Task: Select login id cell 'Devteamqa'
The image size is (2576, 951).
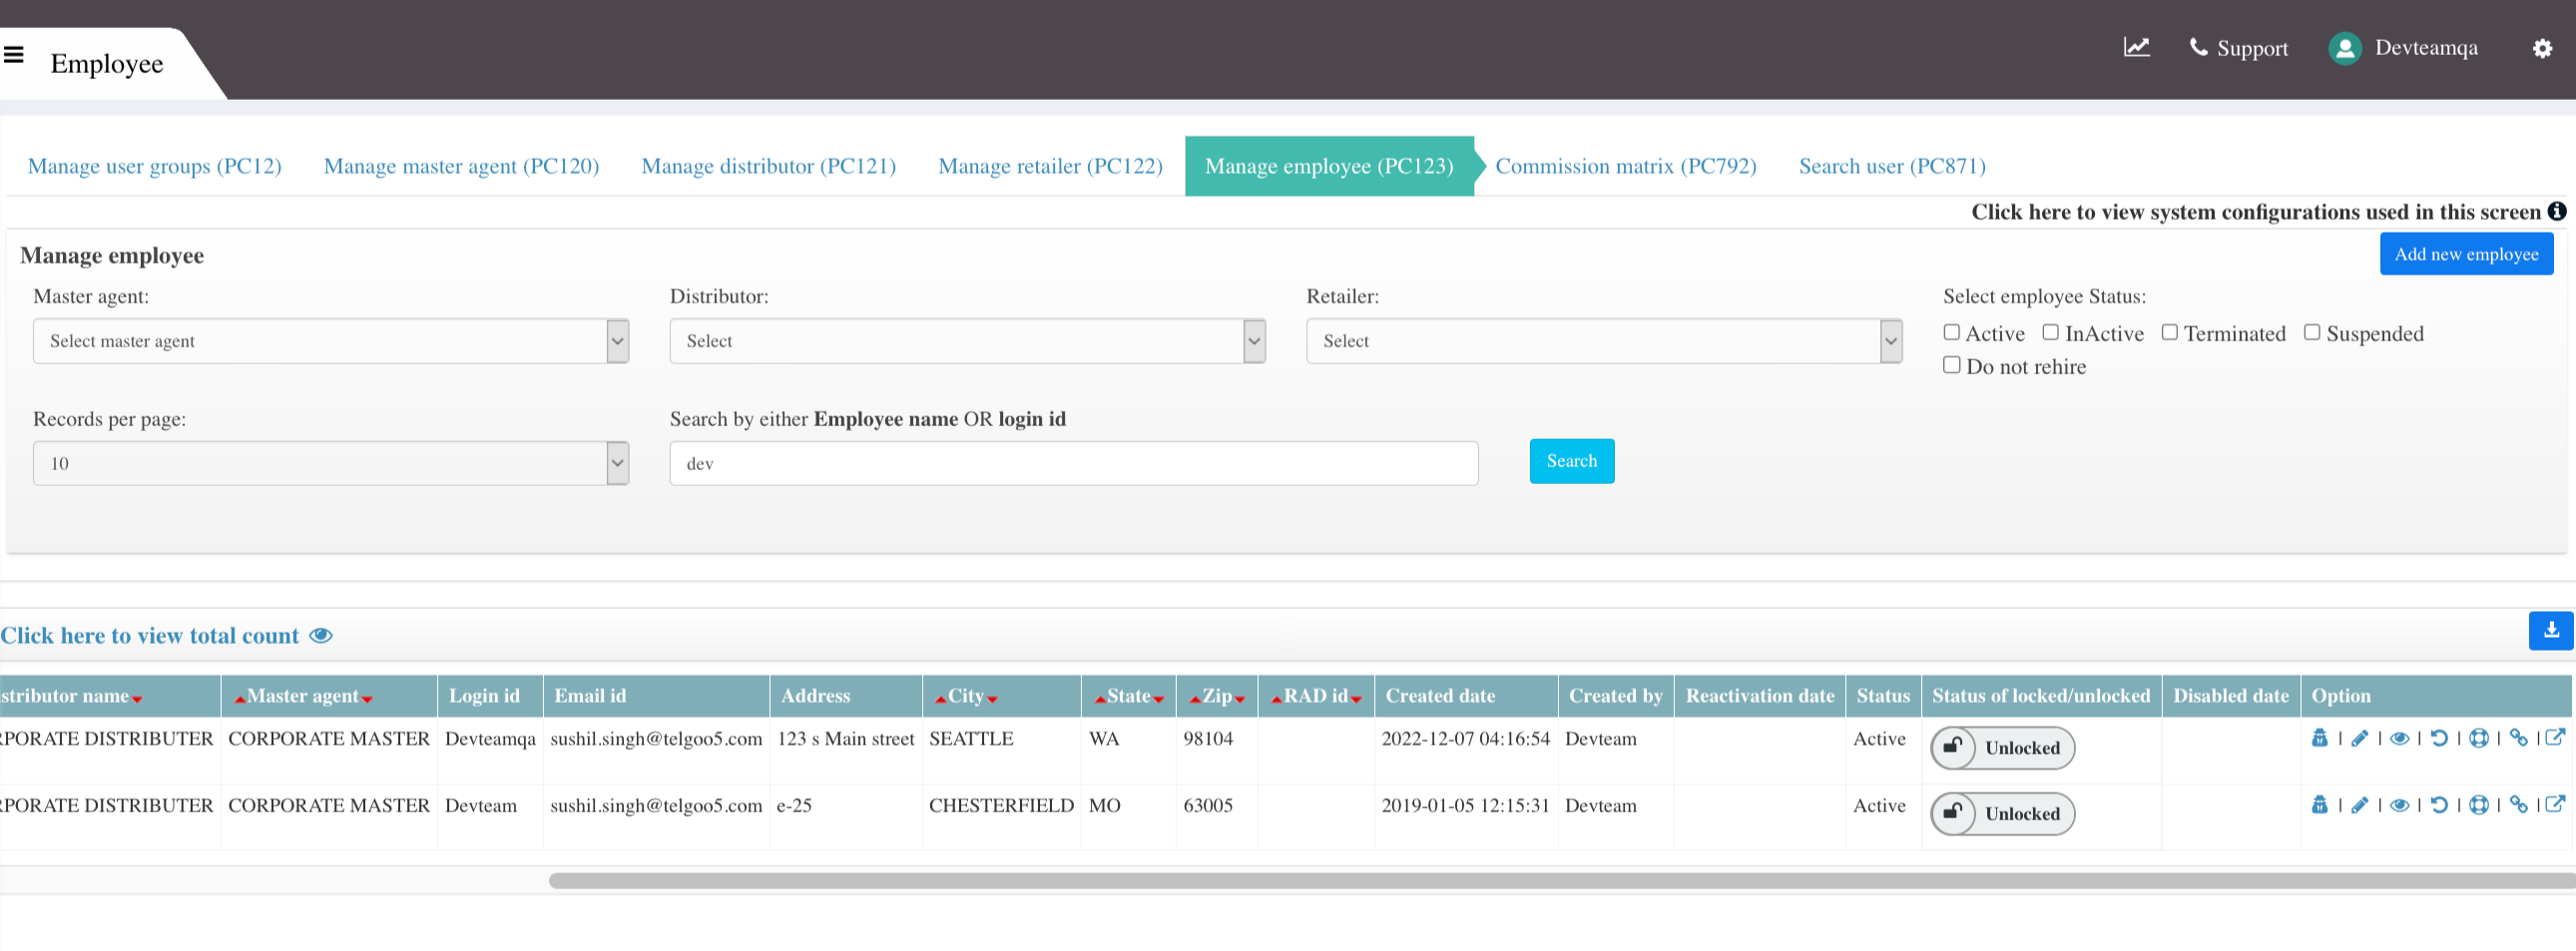Action: coord(490,739)
